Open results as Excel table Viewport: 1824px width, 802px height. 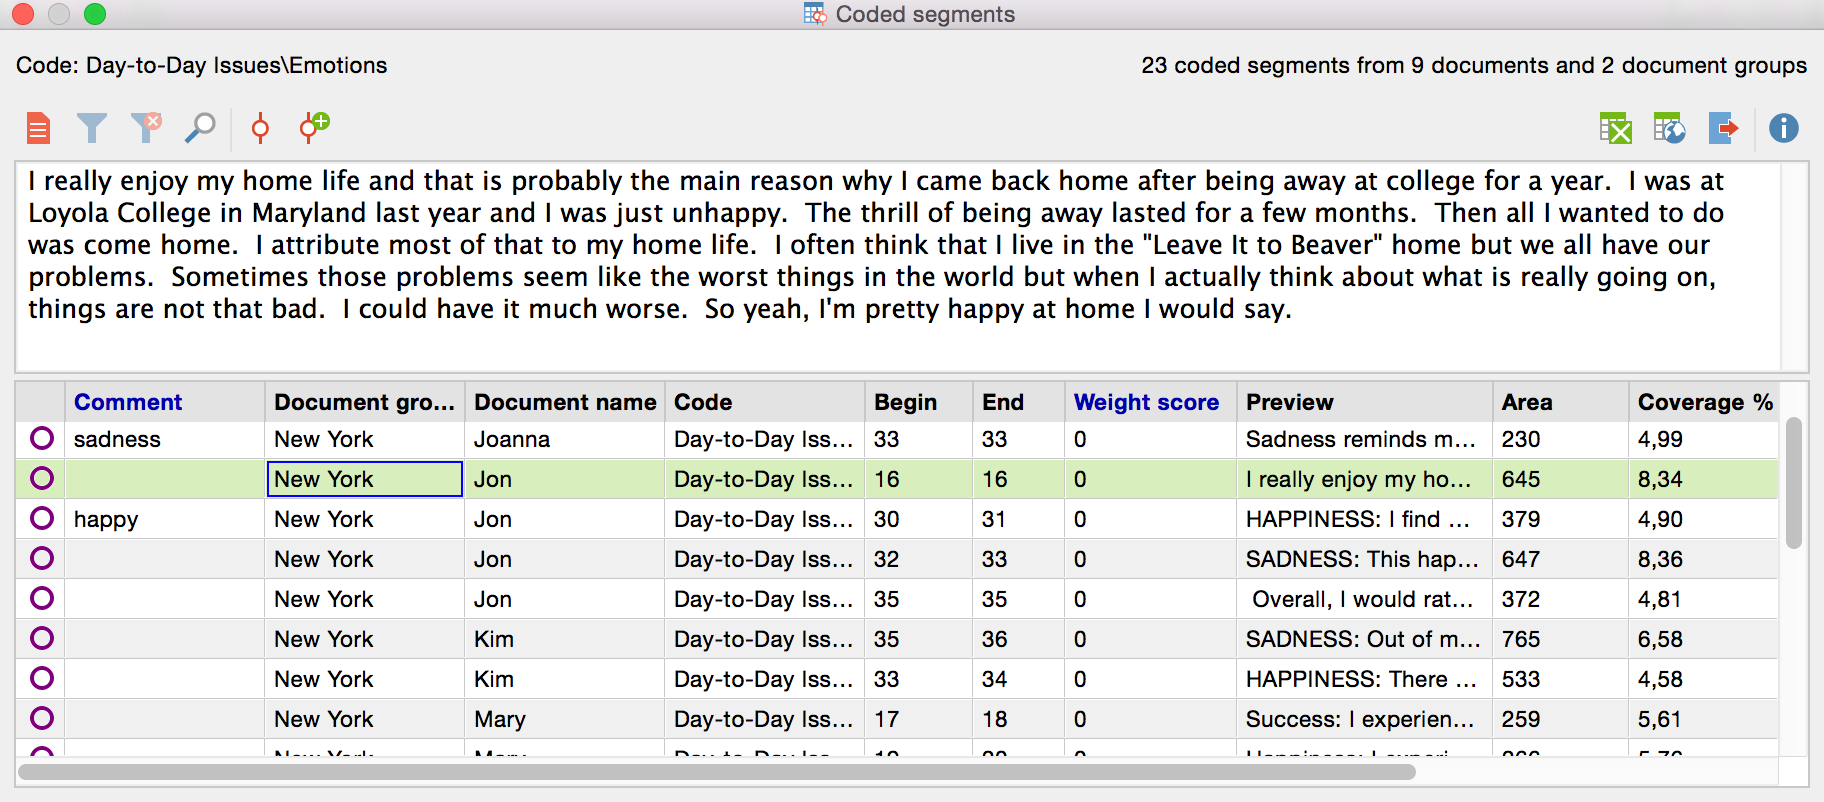click(1615, 128)
